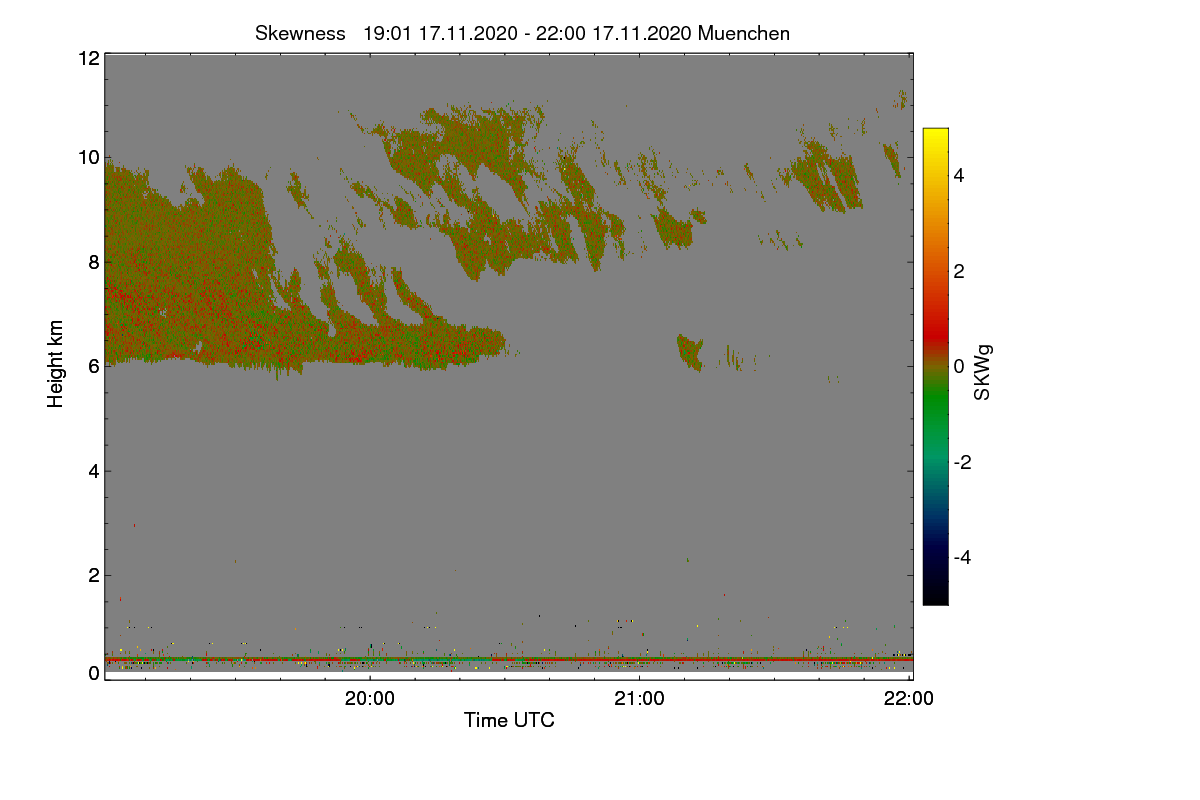Click the "Time UTC" axis label

coord(509,720)
